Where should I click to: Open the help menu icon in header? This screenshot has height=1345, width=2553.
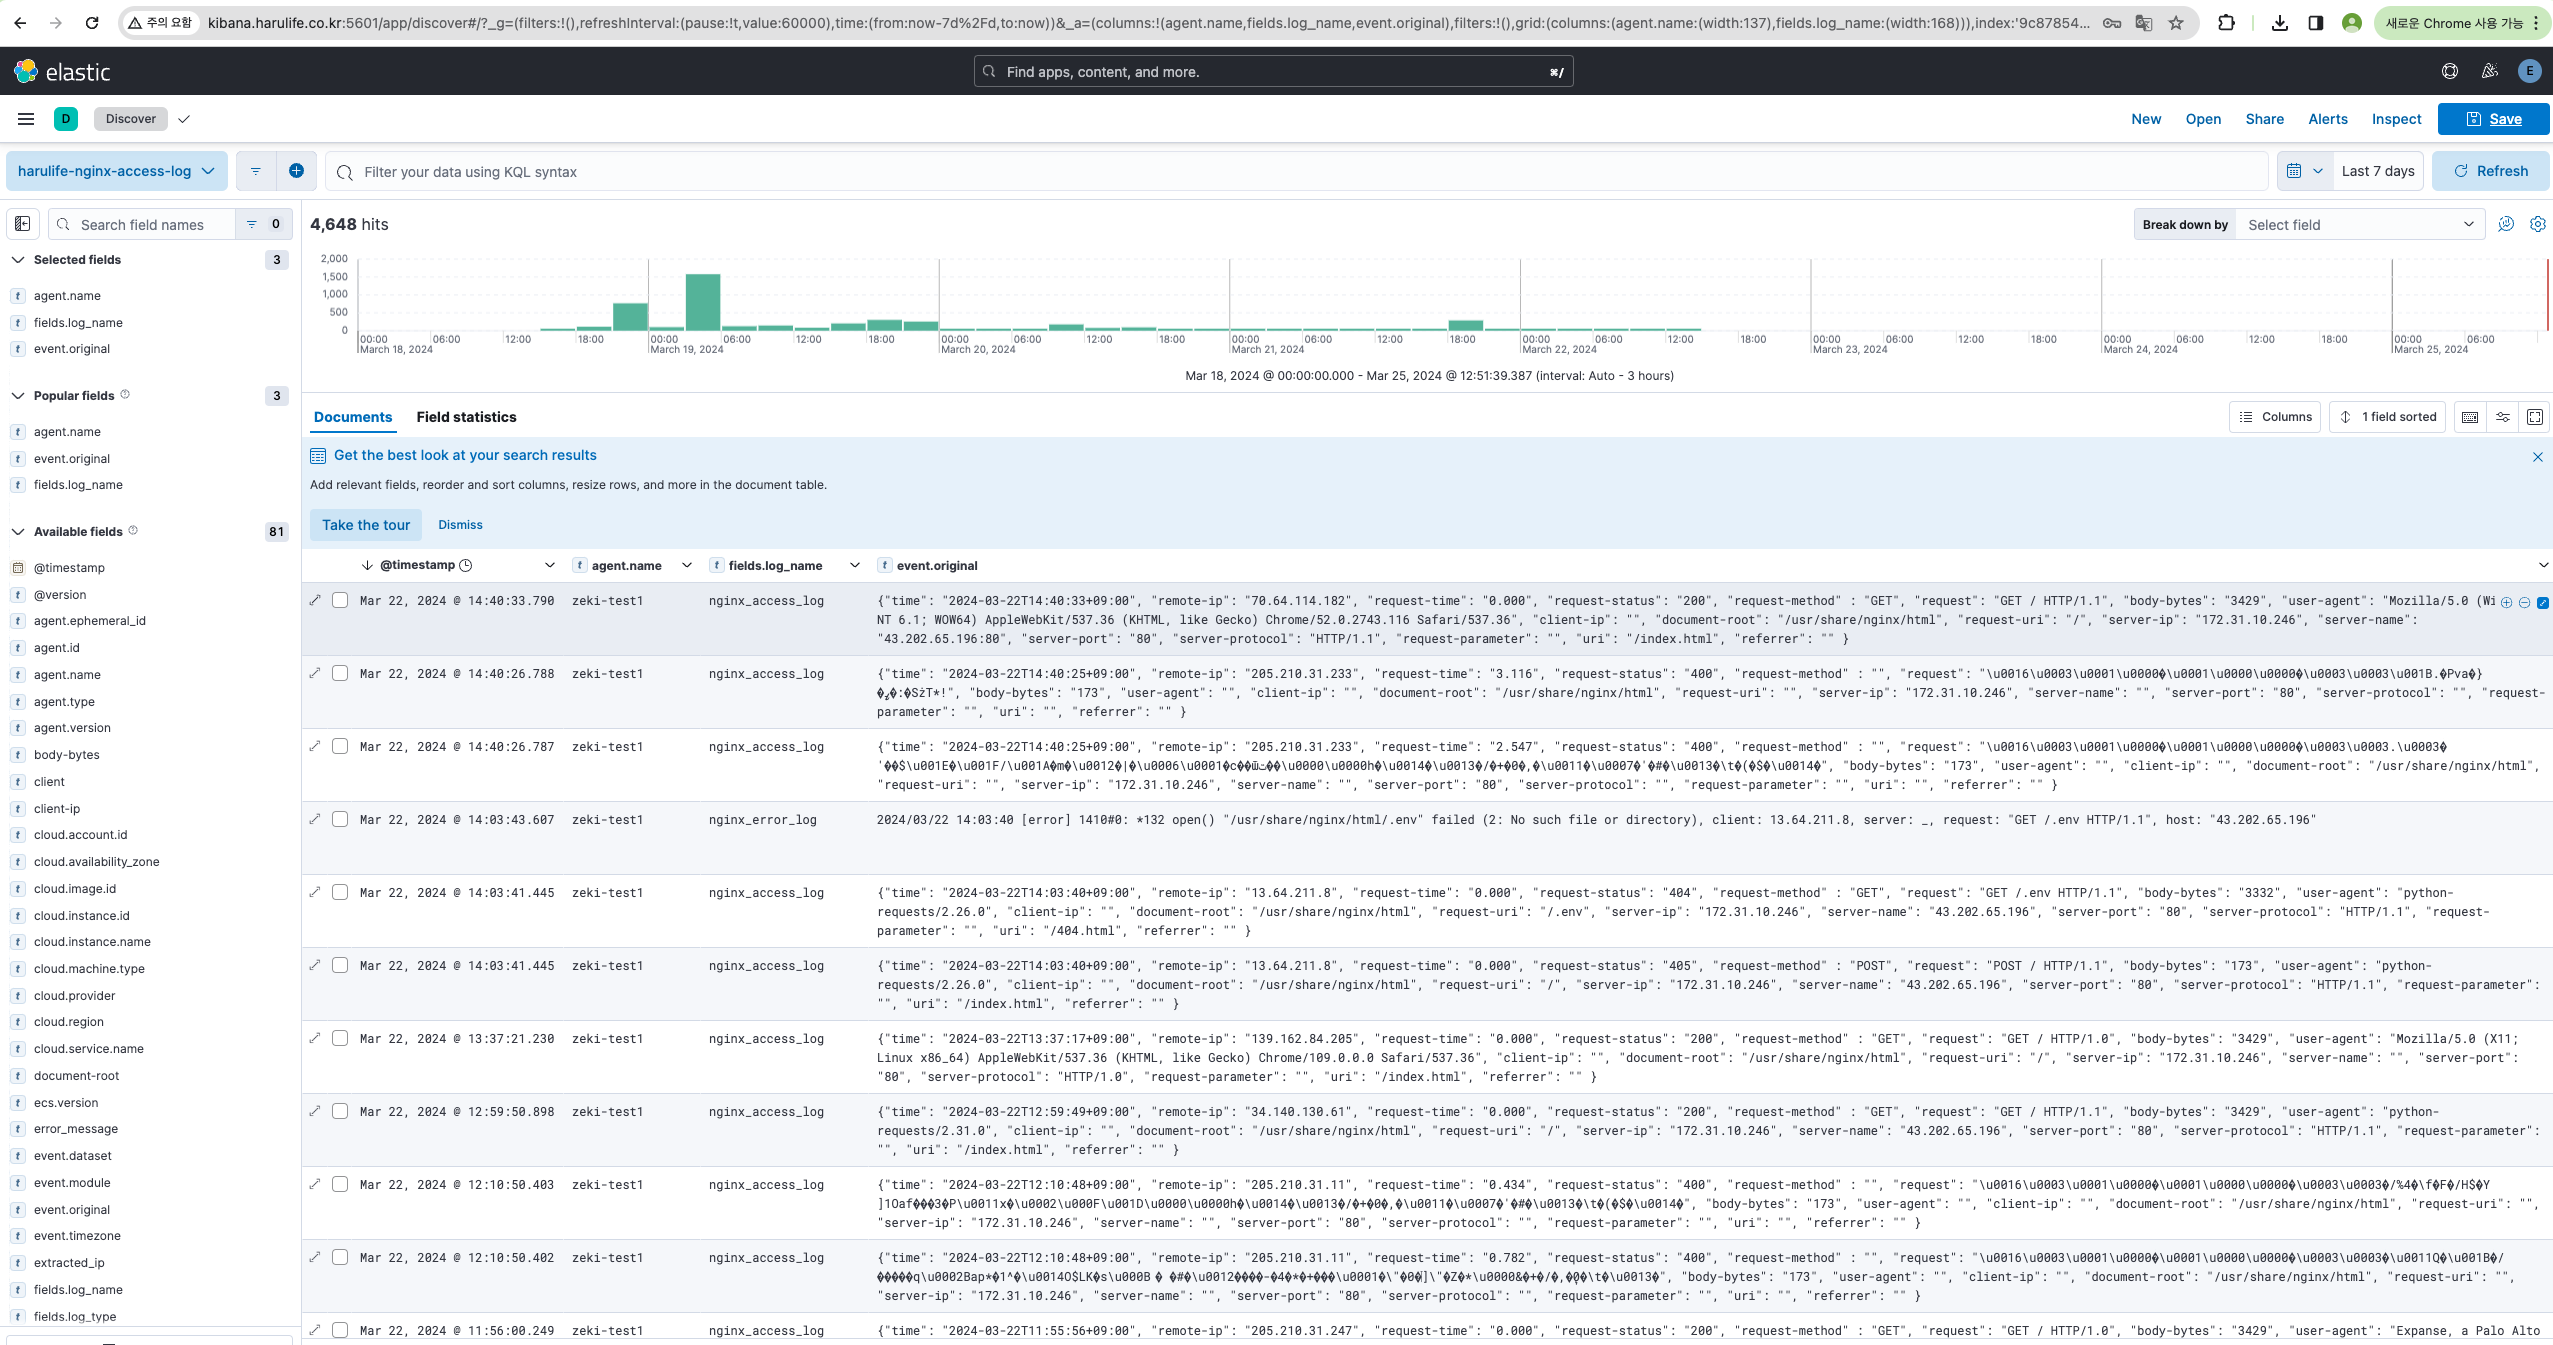coord(2449,71)
